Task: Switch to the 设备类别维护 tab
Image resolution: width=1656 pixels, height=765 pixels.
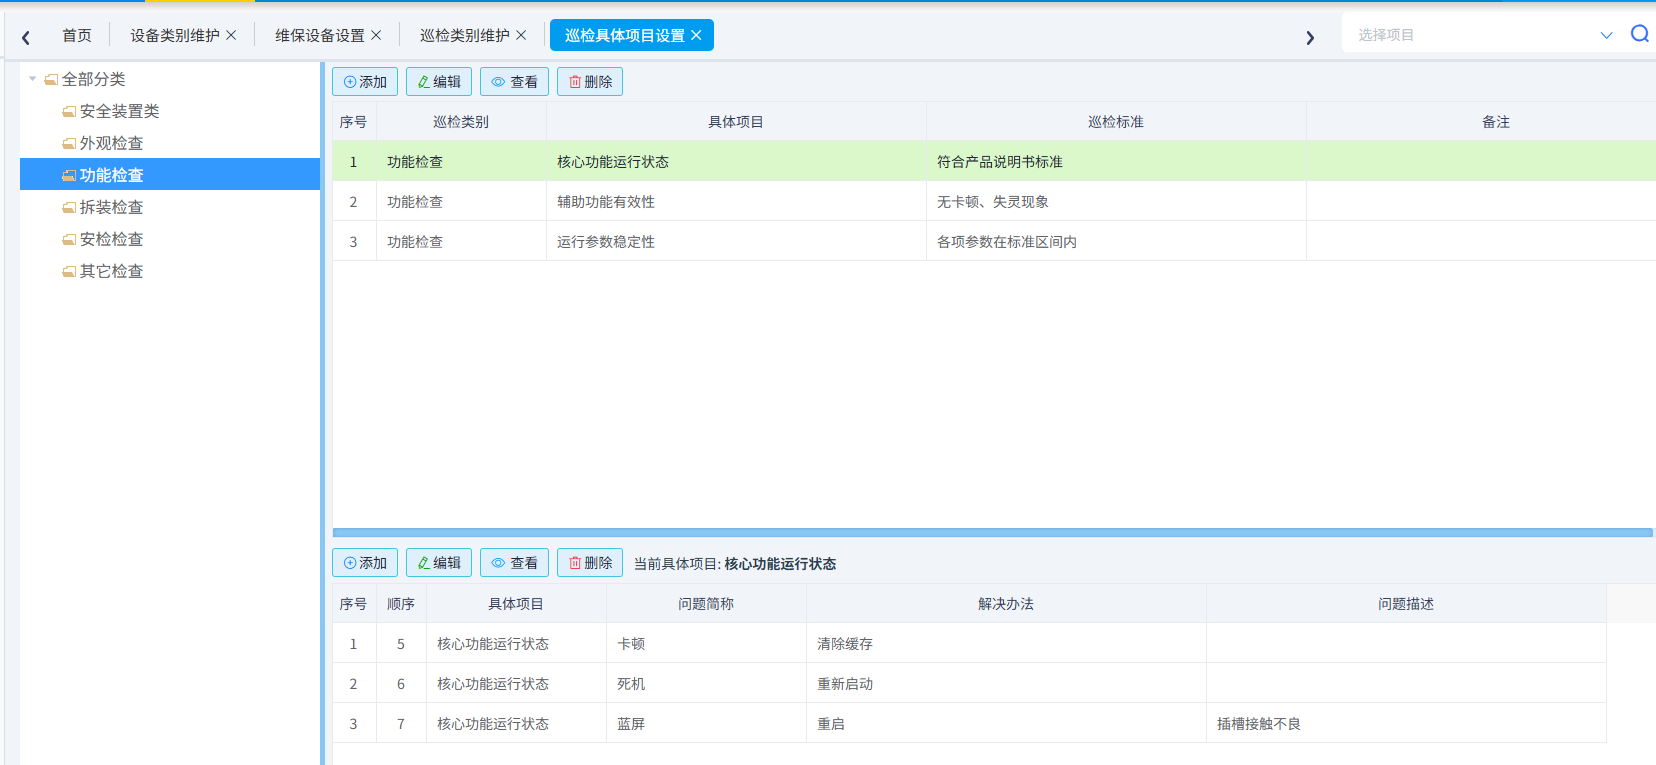Action: pyautogui.click(x=175, y=35)
